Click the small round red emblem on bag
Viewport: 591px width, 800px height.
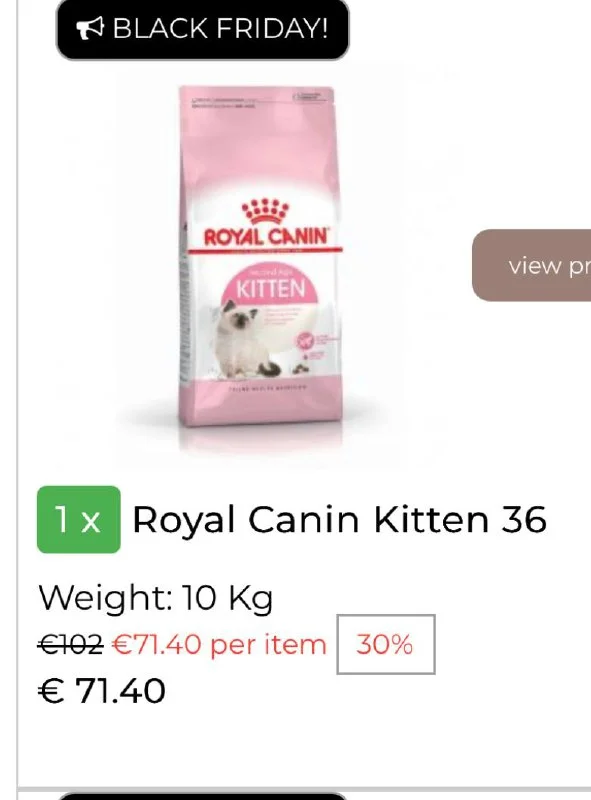pyautogui.click(x=305, y=340)
